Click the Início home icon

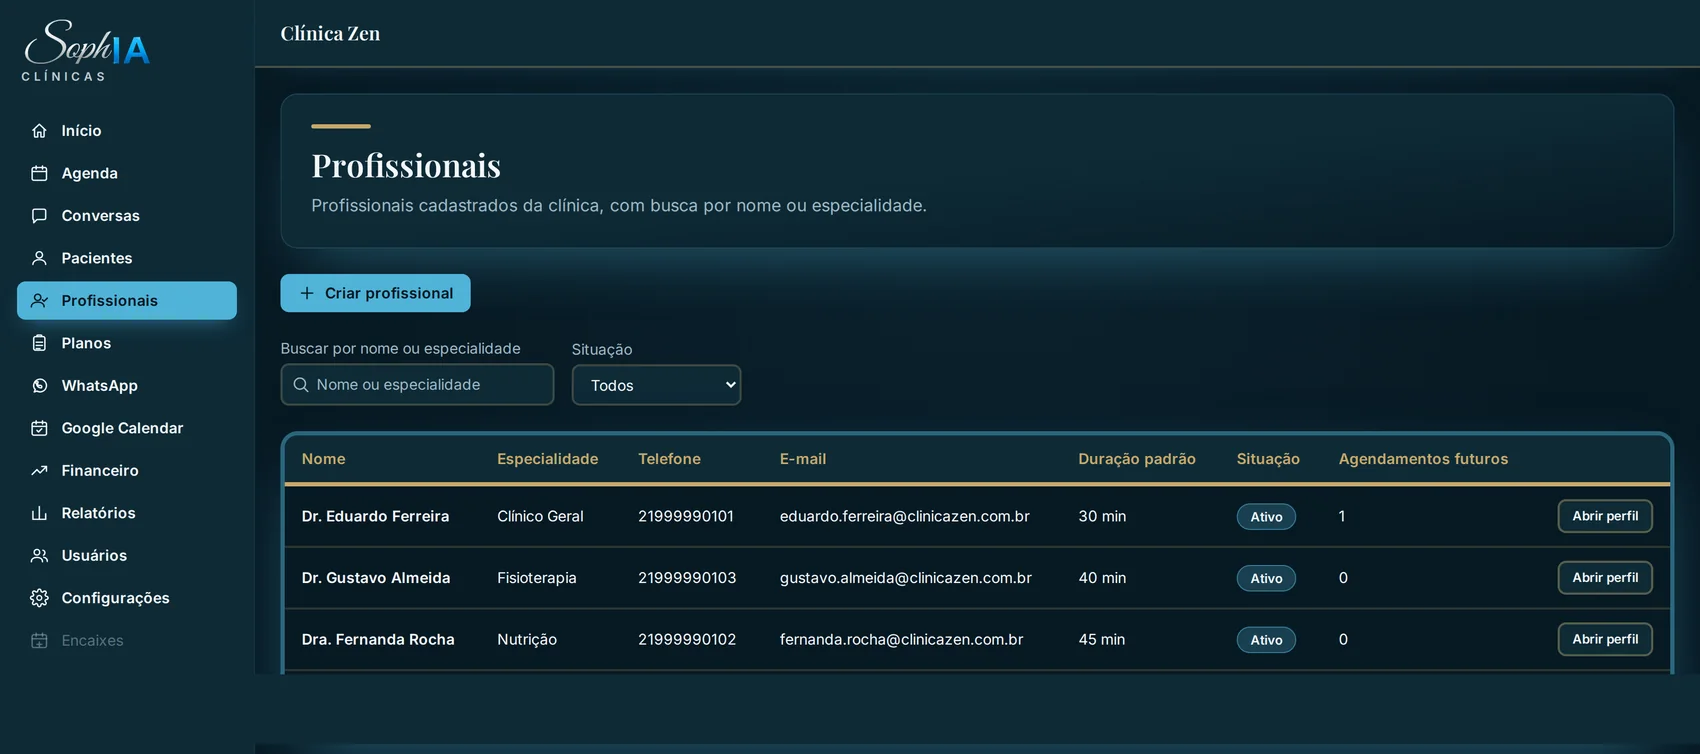(x=39, y=131)
